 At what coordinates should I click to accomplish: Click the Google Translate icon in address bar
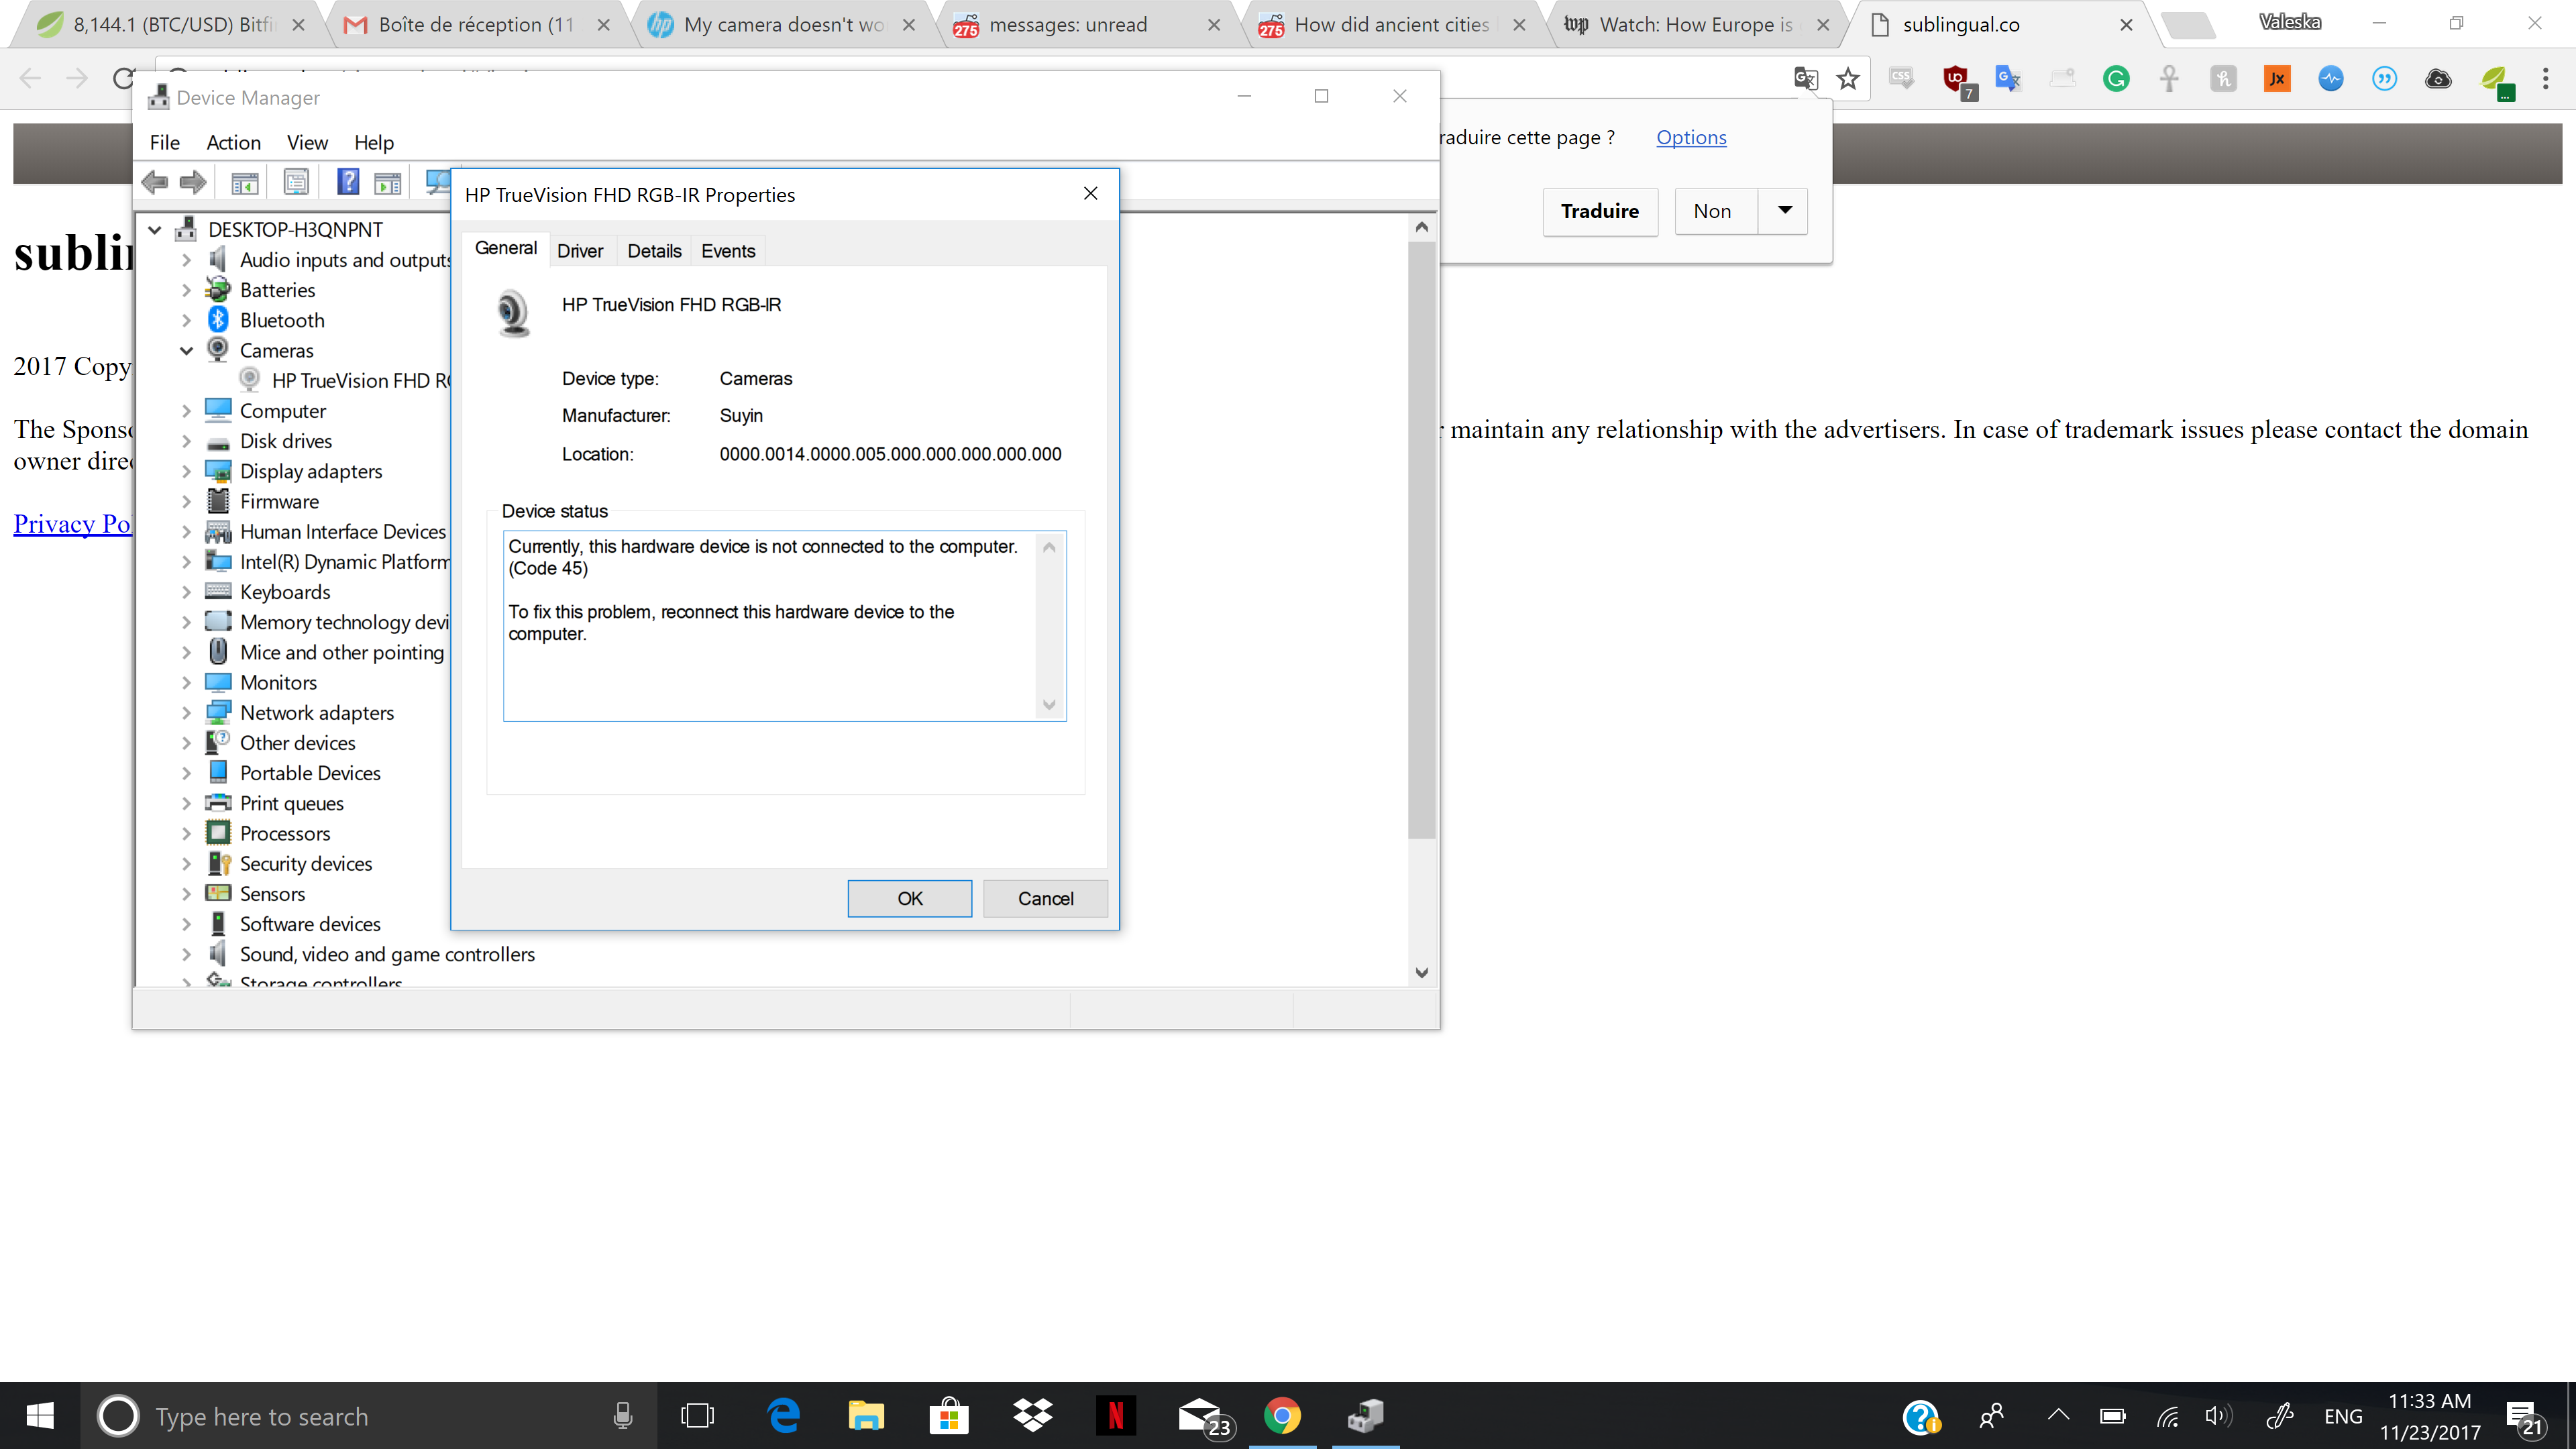click(x=1805, y=79)
